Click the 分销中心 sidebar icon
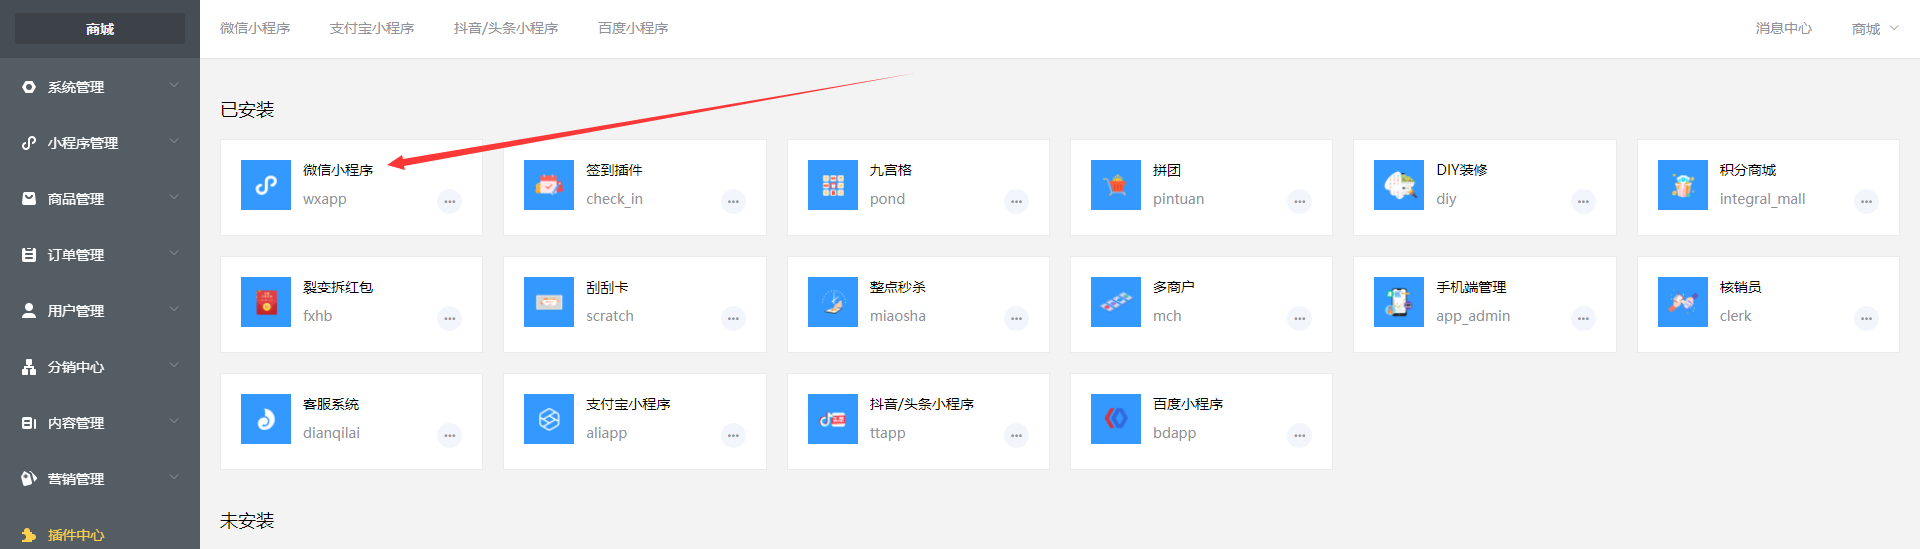This screenshot has width=1920, height=549. tap(29, 367)
